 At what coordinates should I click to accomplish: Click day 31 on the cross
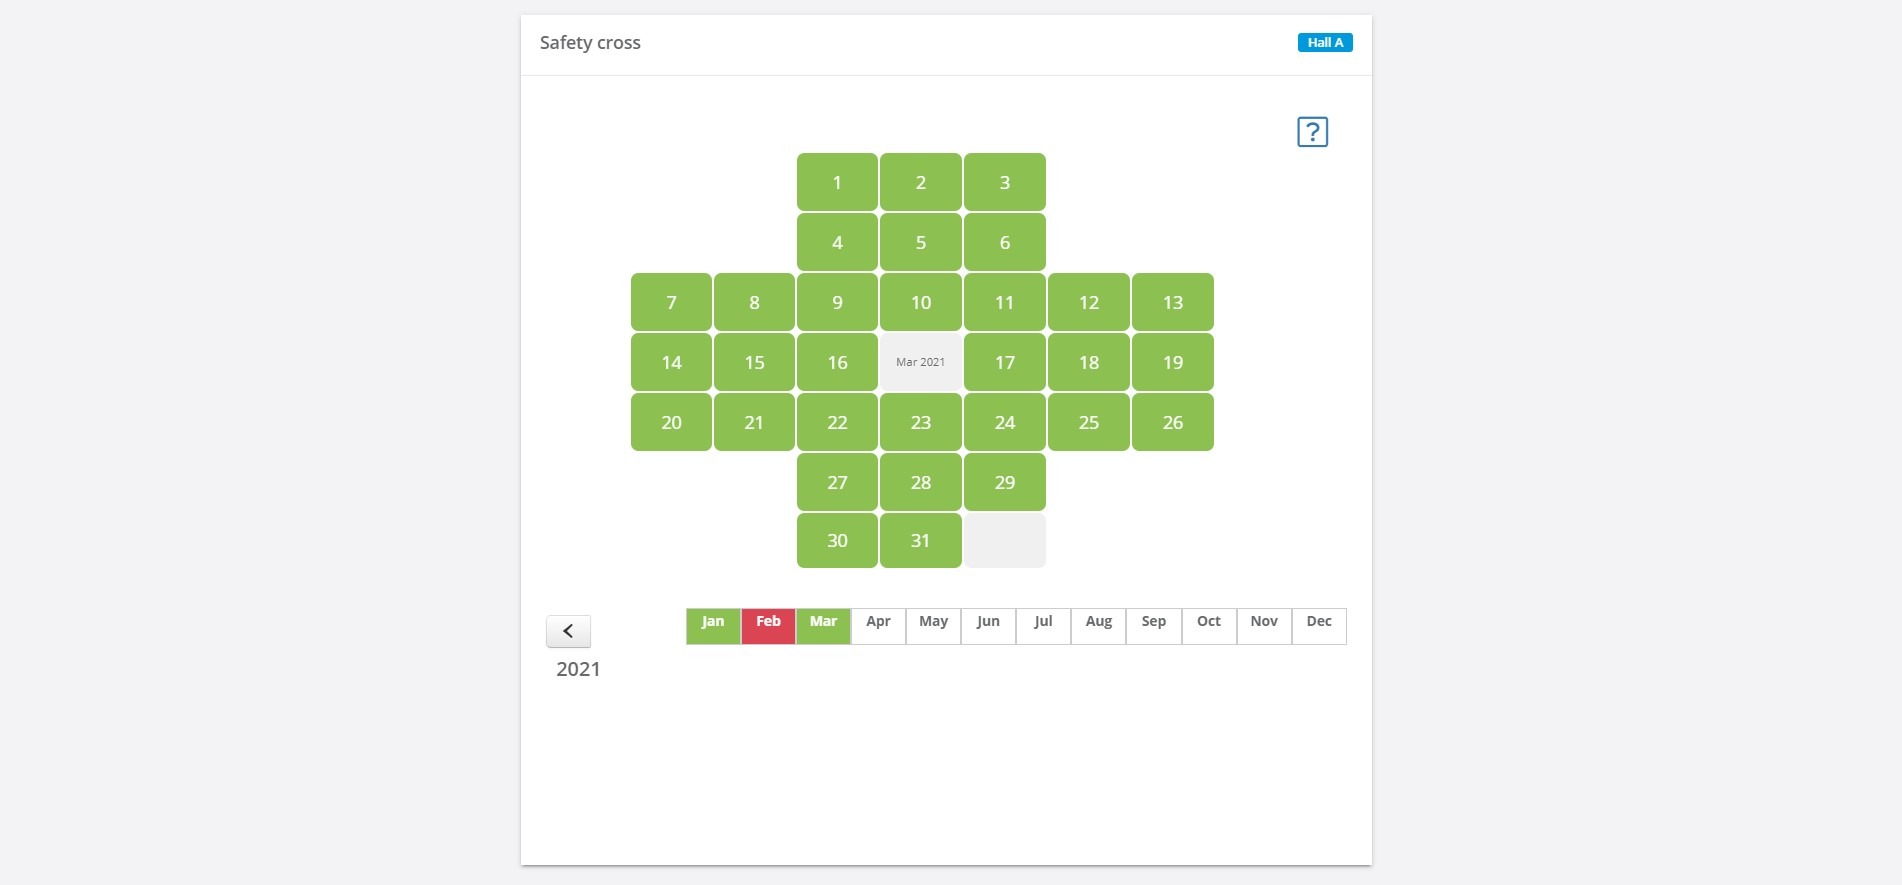[920, 540]
